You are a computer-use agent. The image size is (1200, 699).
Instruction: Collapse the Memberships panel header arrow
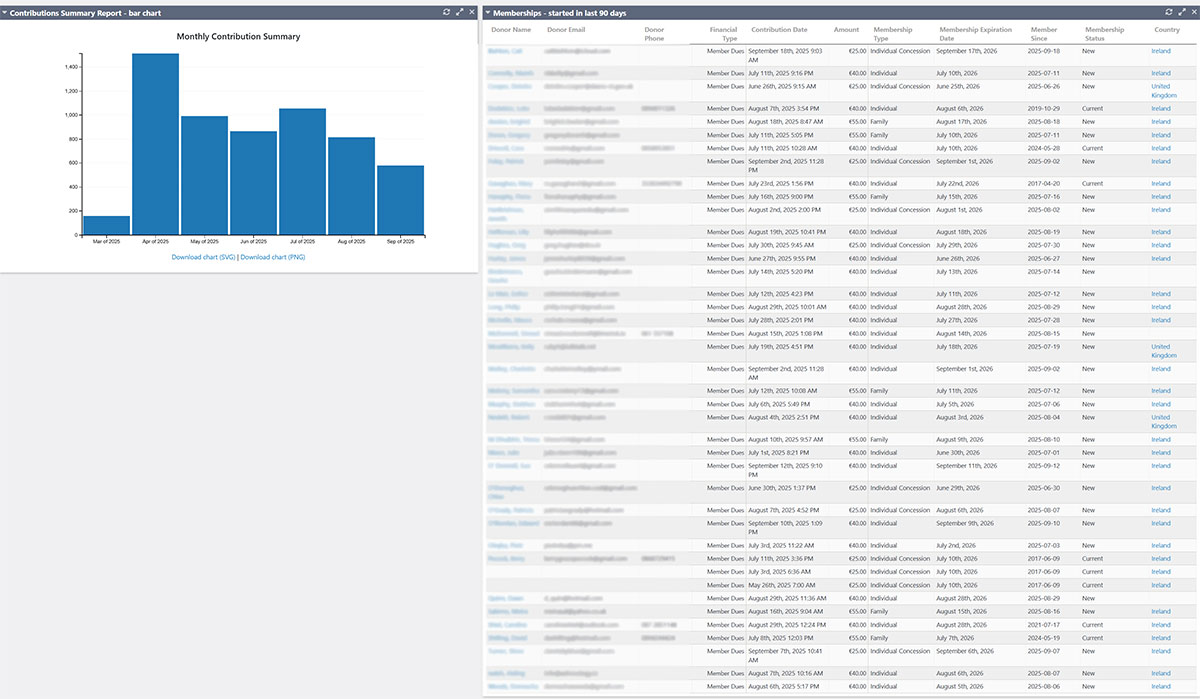(x=487, y=13)
